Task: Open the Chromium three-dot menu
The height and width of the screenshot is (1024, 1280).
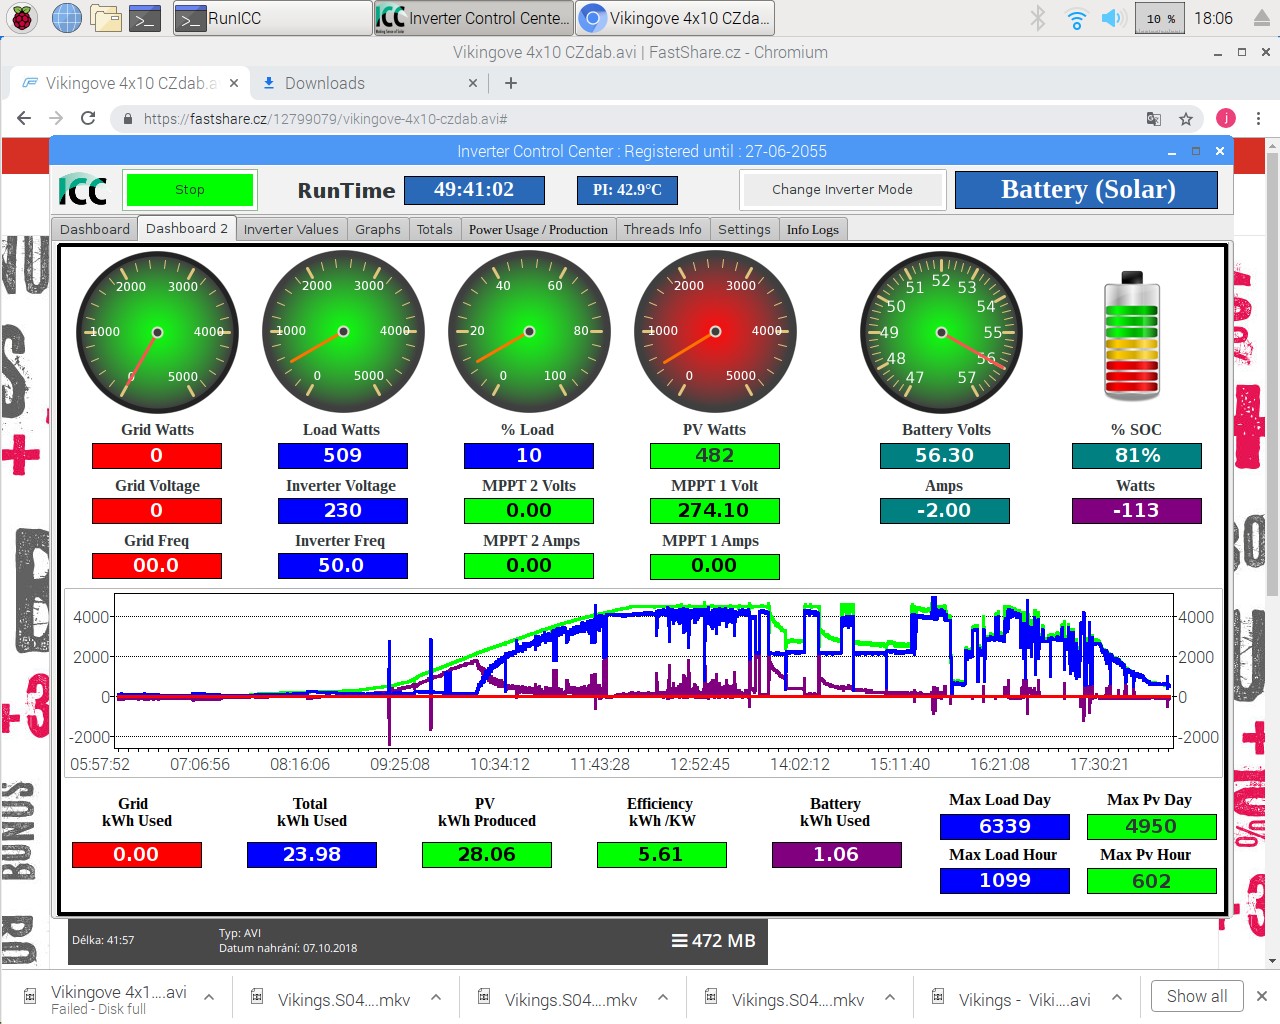Action: [1258, 118]
